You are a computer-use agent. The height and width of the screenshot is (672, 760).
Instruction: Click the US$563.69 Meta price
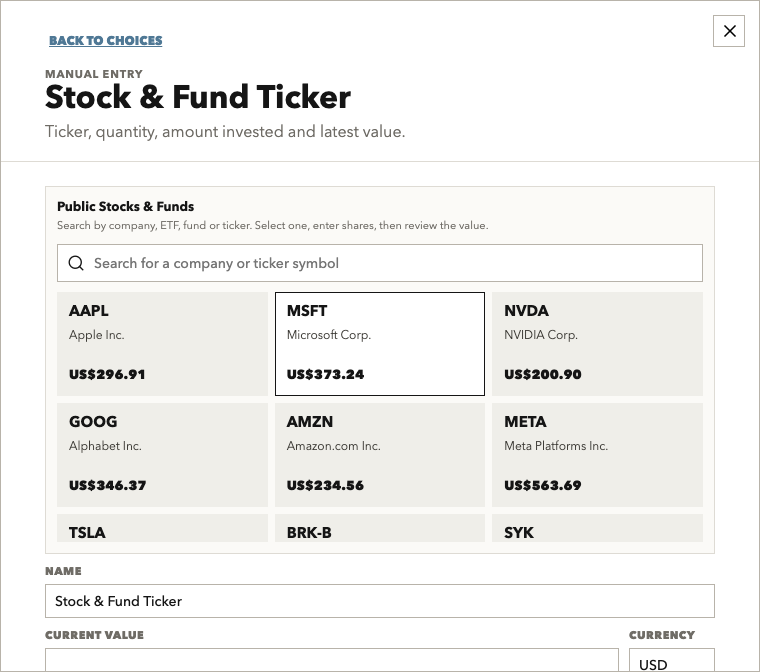point(543,485)
